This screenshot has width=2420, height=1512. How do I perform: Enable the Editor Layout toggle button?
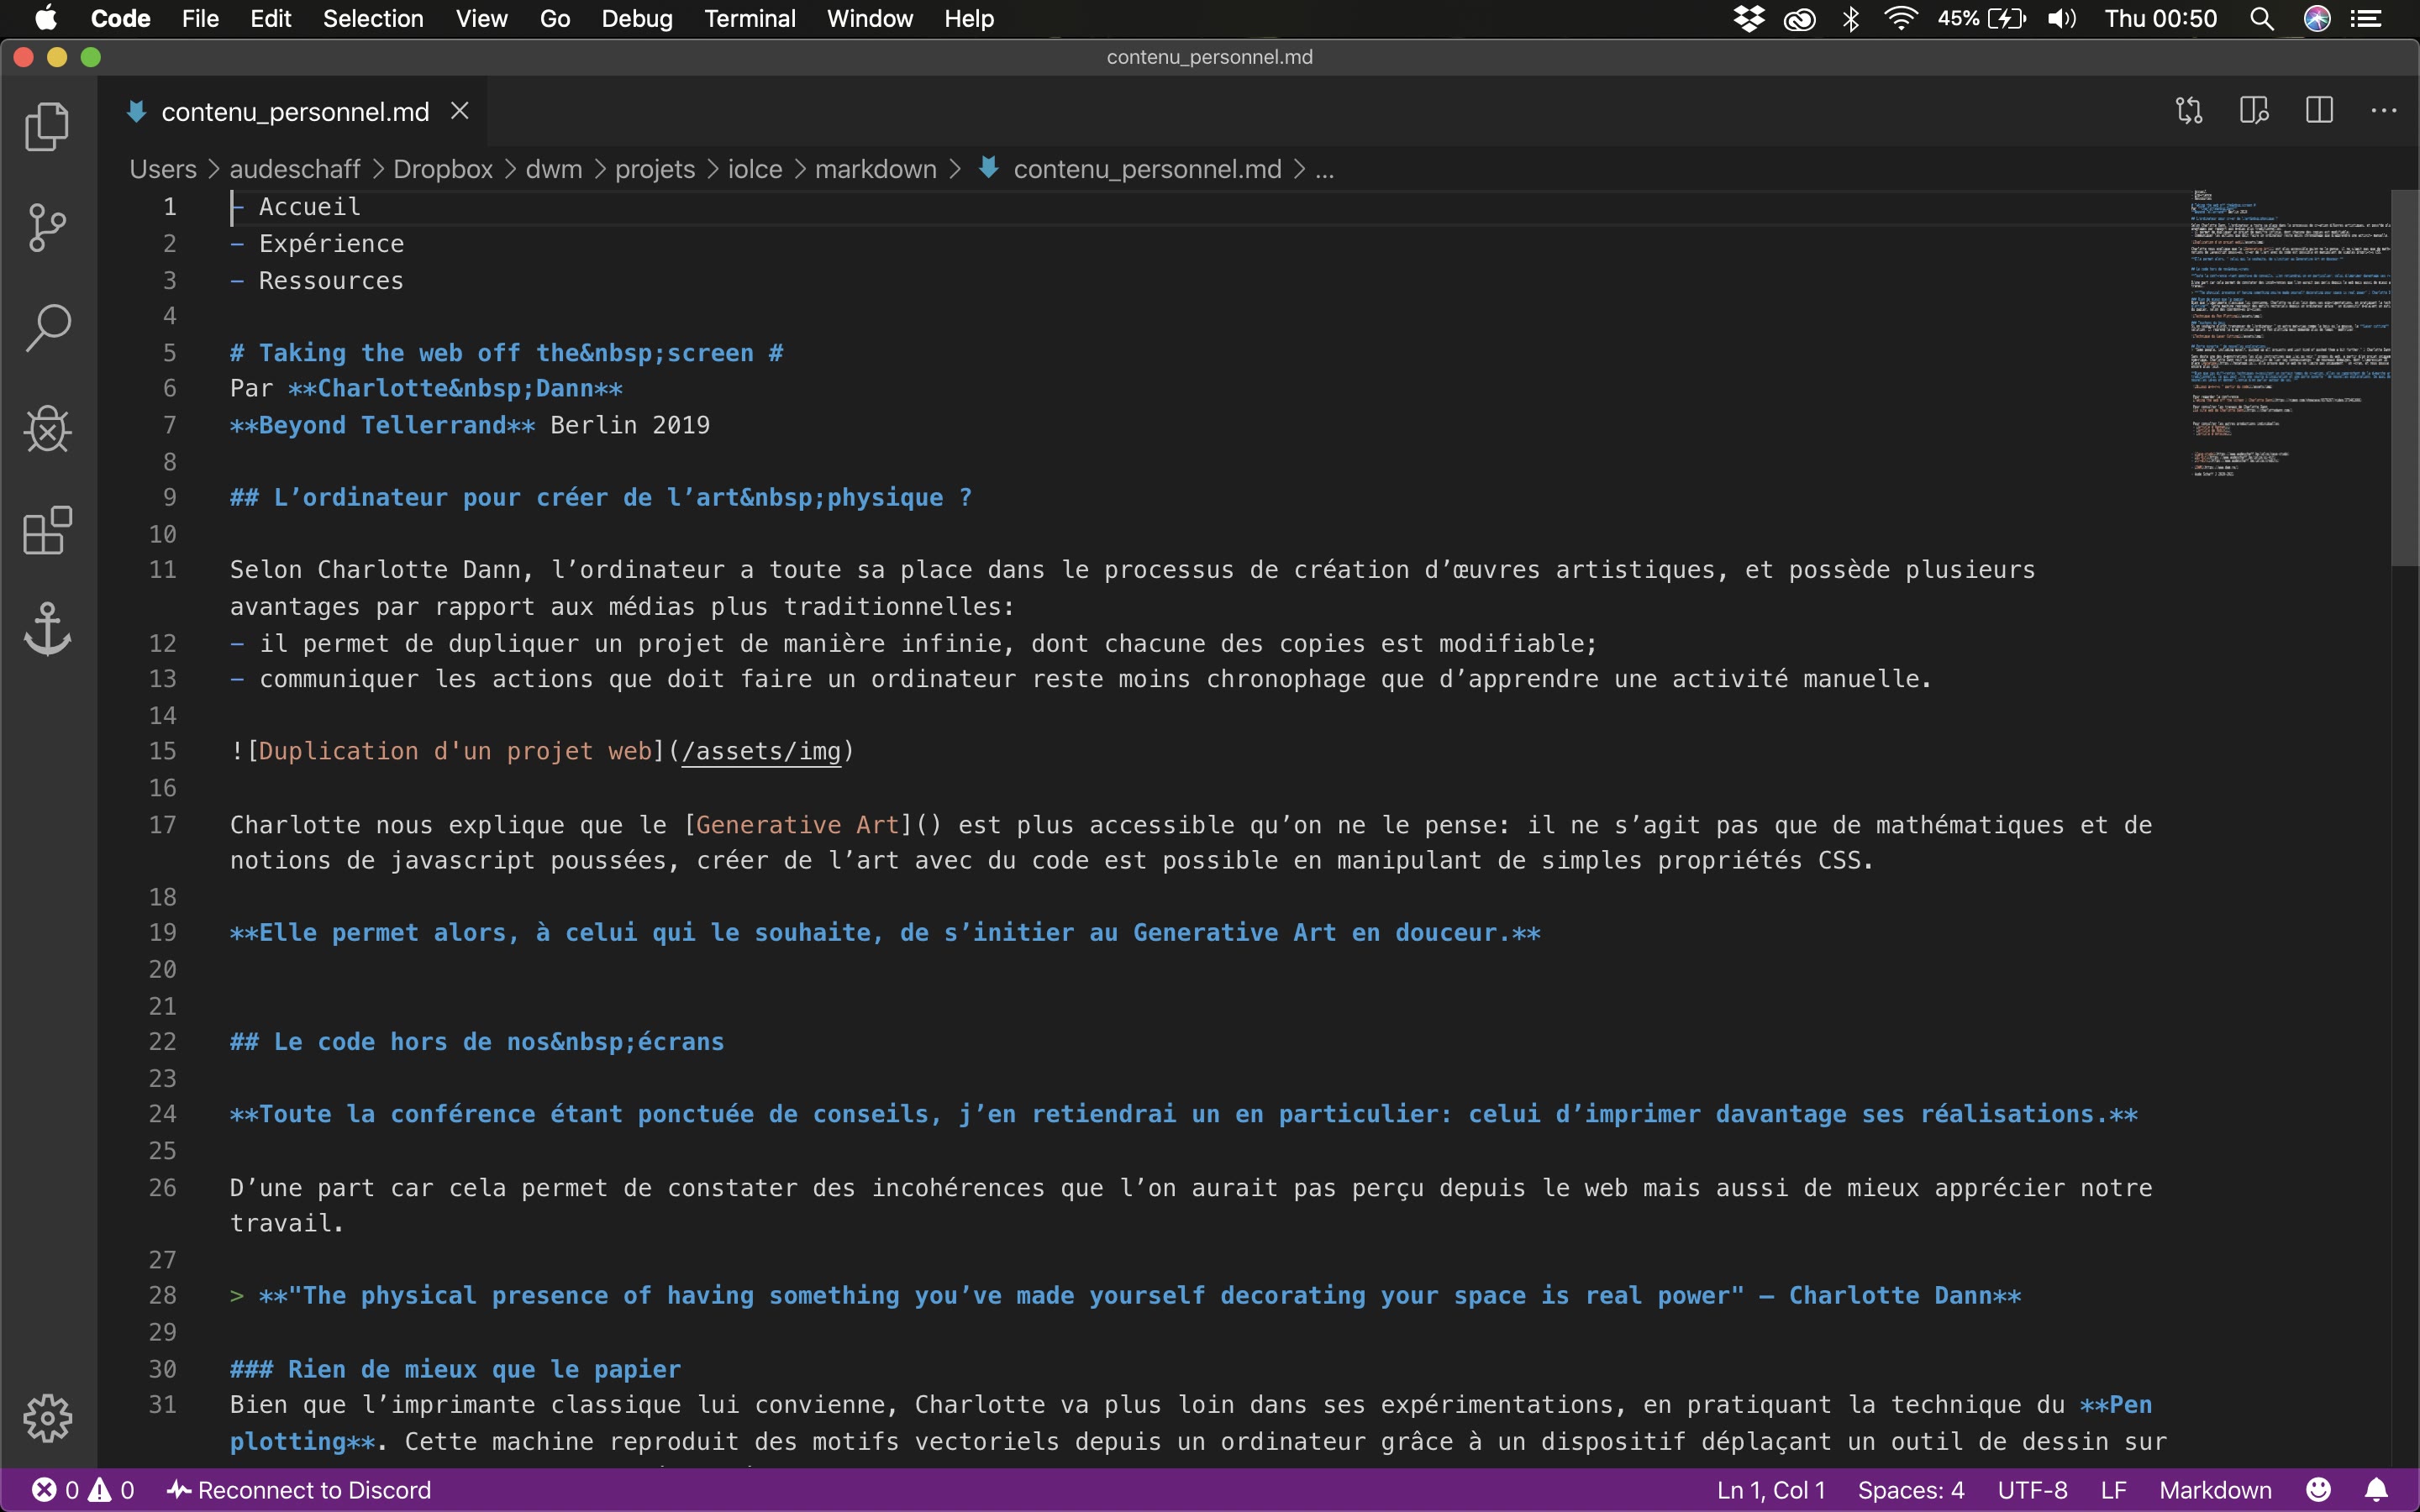coord(2317,112)
